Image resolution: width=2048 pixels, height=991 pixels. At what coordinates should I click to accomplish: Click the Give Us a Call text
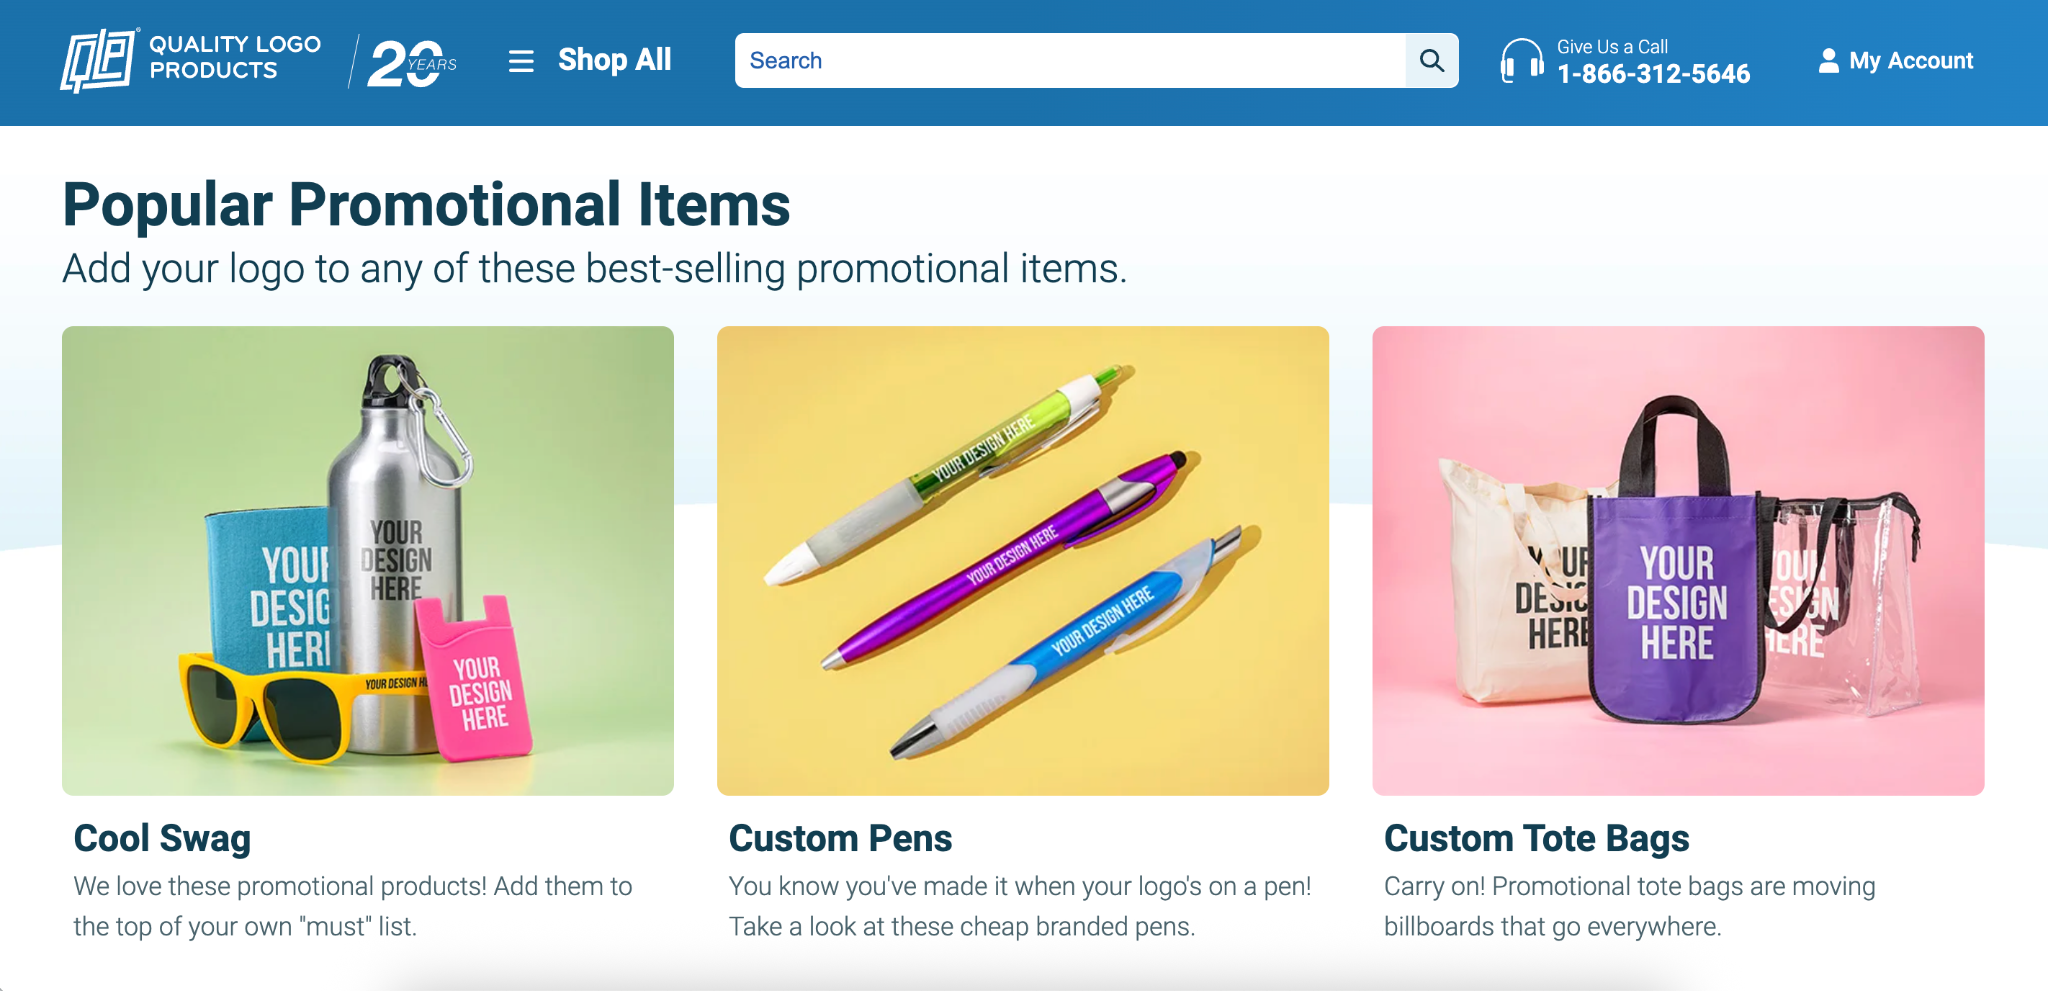[1612, 46]
